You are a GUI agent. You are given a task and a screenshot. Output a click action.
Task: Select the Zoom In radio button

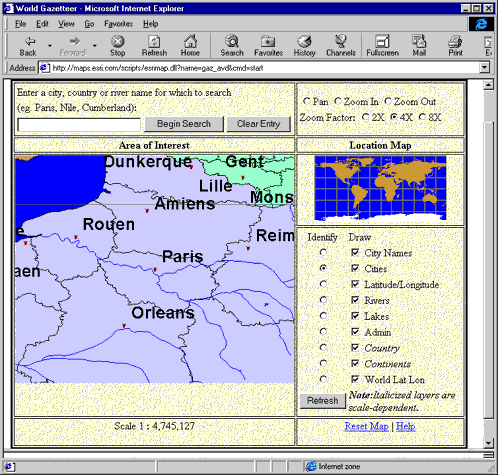coord(338,101)
